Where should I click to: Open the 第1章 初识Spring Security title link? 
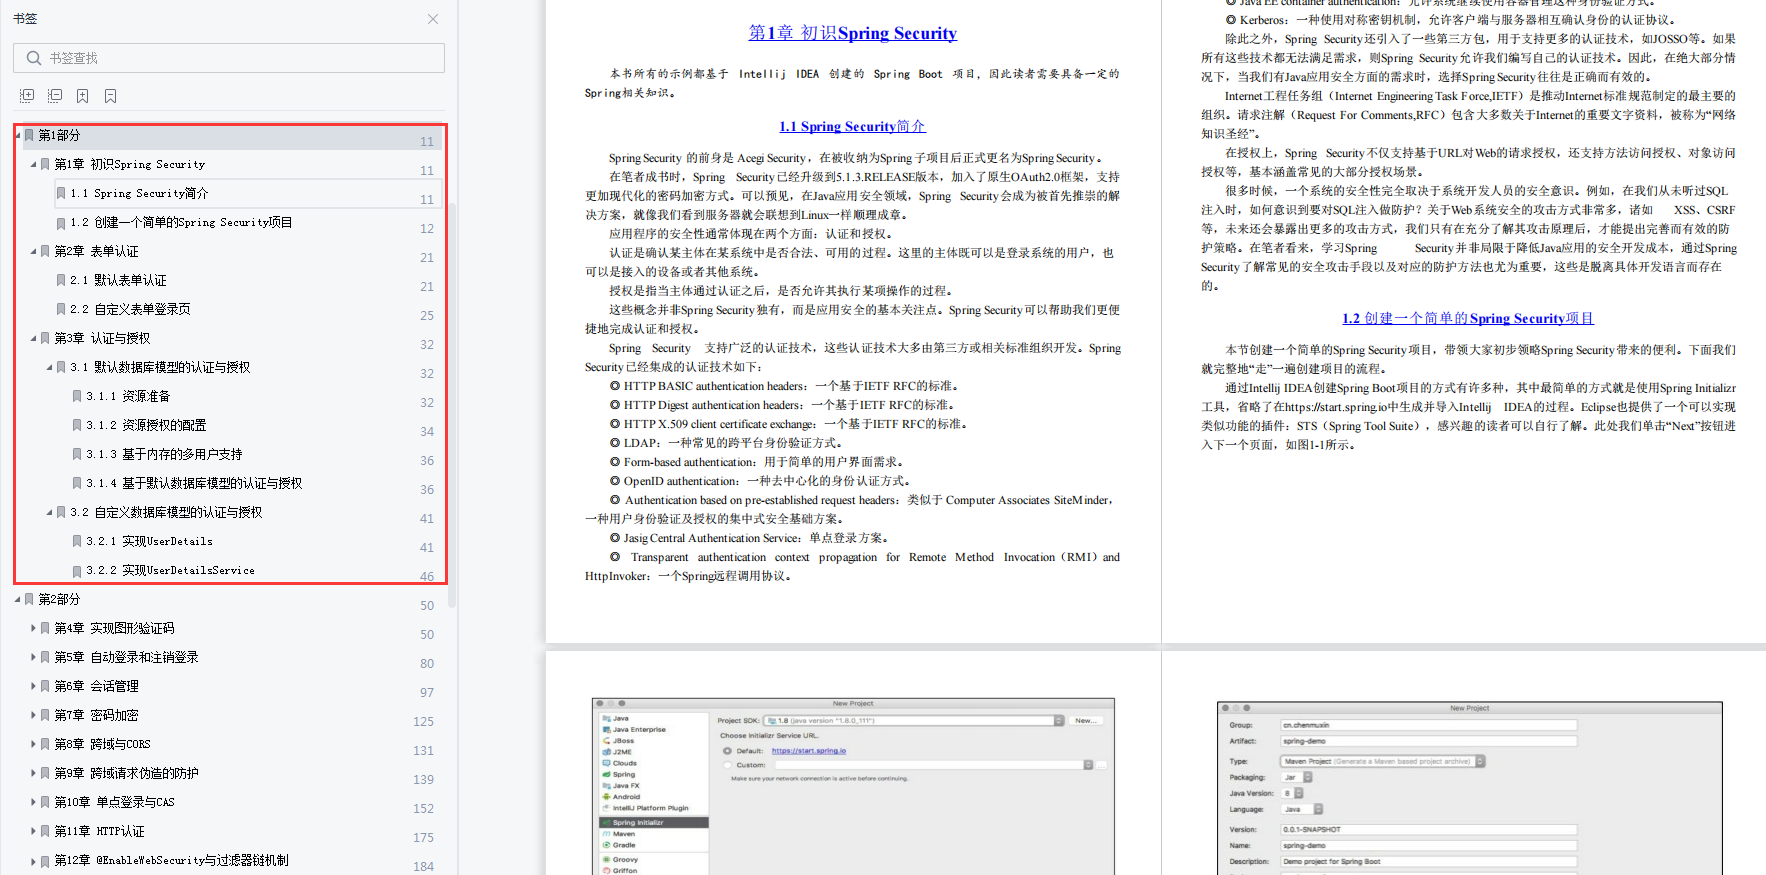tap(852, 33)
